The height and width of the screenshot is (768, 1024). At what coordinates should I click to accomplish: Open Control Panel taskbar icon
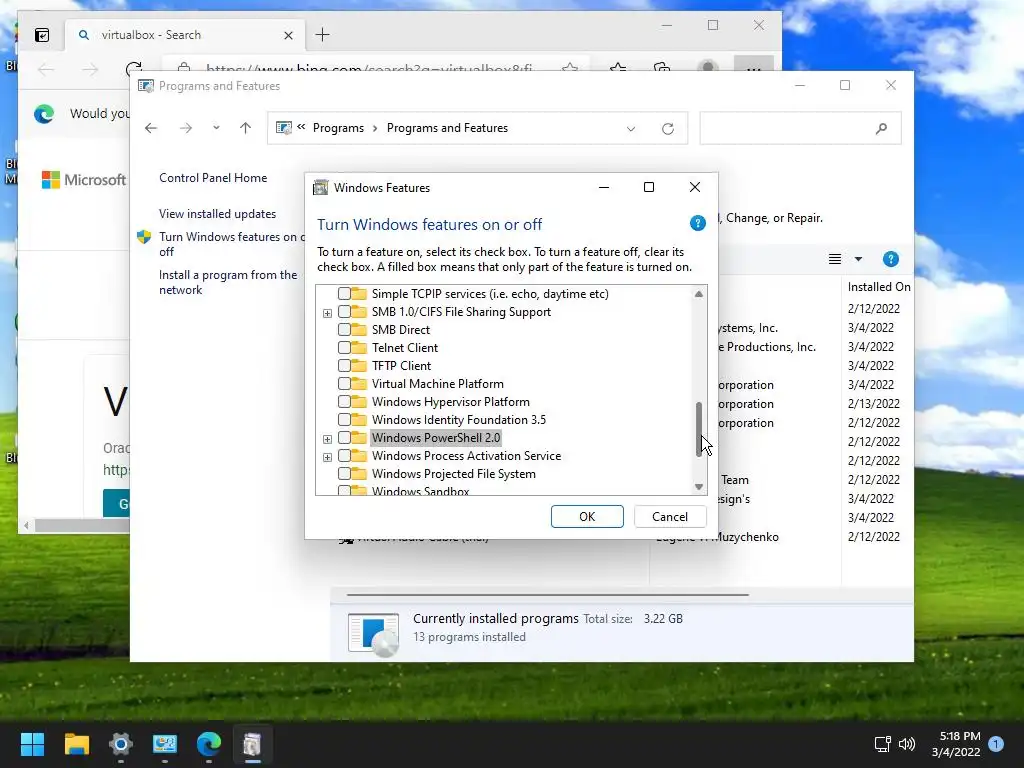click(x=165, y=744)
